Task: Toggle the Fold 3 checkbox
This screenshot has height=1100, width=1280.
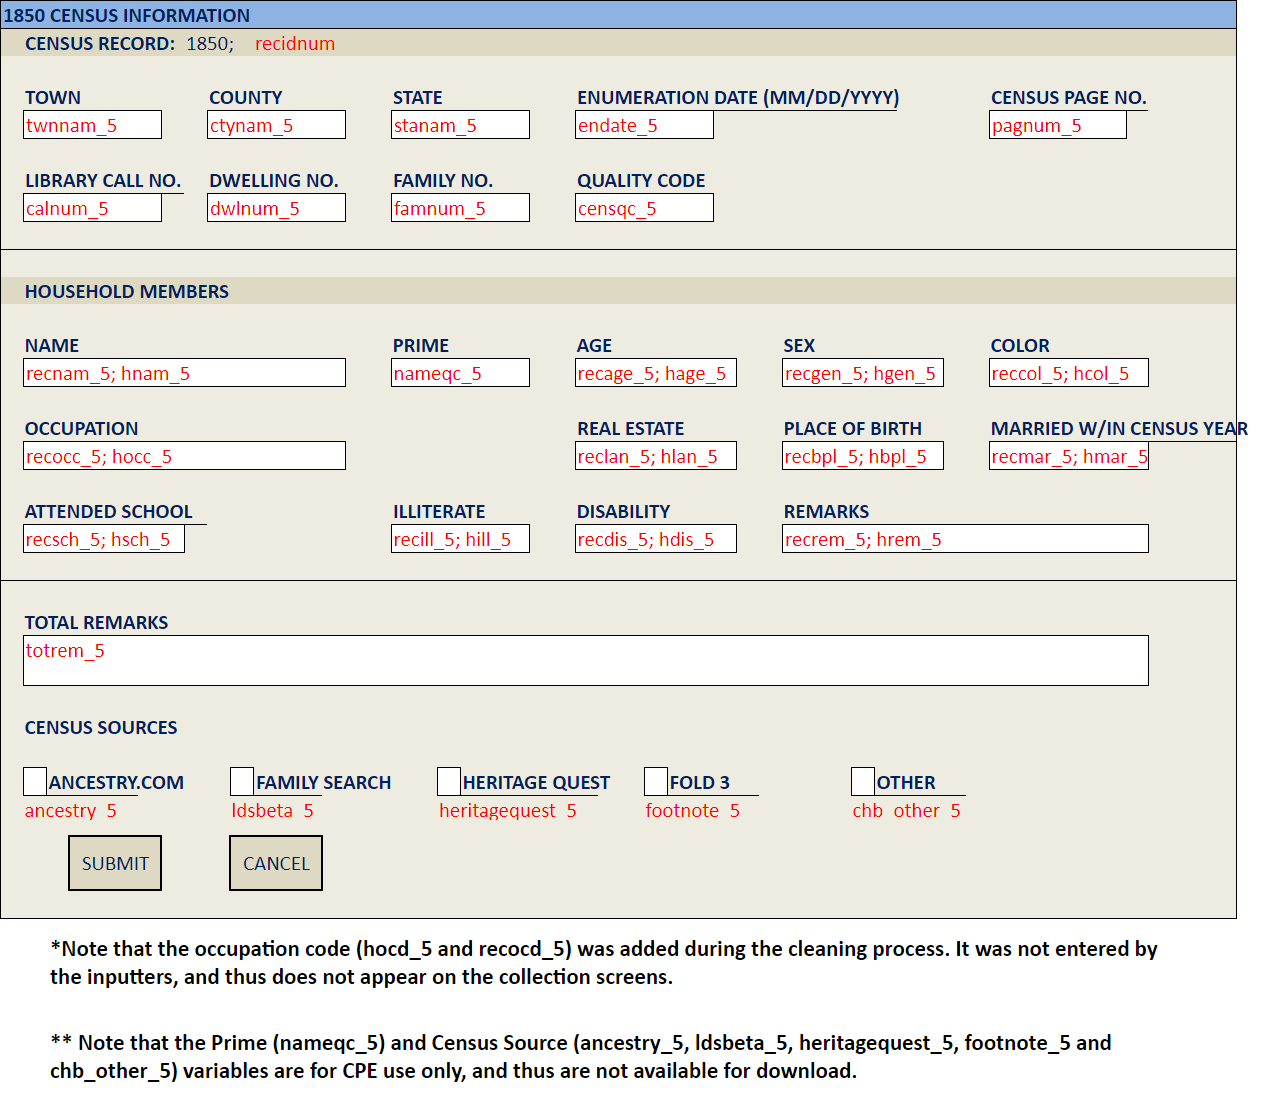Action: point(656,781)
